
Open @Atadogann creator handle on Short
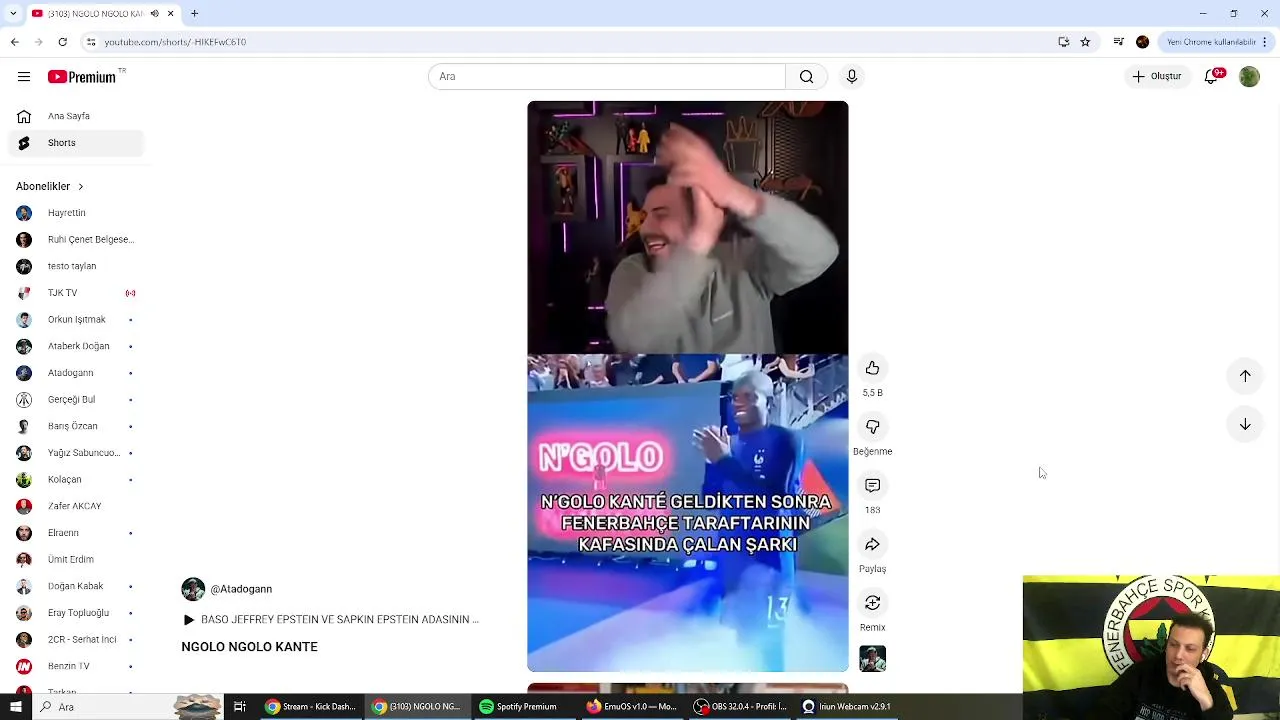tap(241, 589)
